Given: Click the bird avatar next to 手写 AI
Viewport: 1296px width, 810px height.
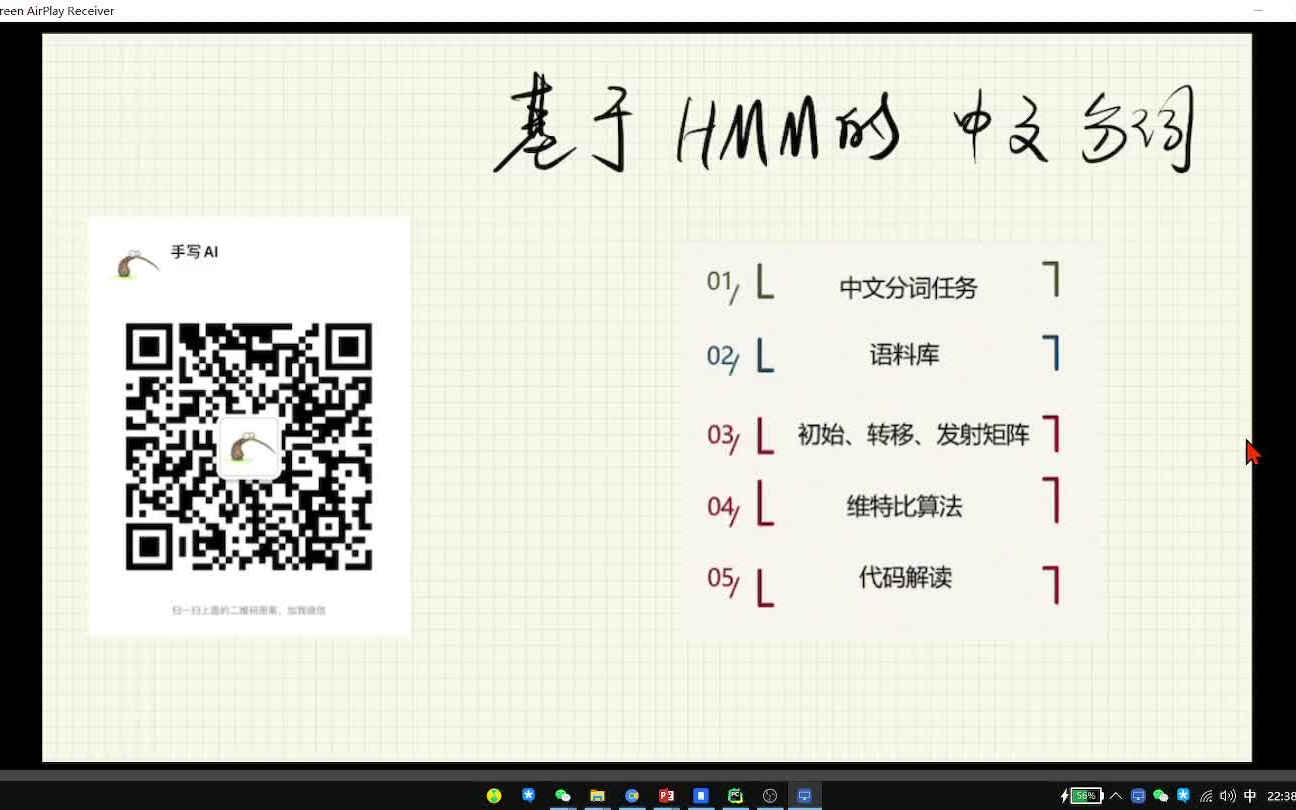Looking at the screenshot, I should (137, 263).
